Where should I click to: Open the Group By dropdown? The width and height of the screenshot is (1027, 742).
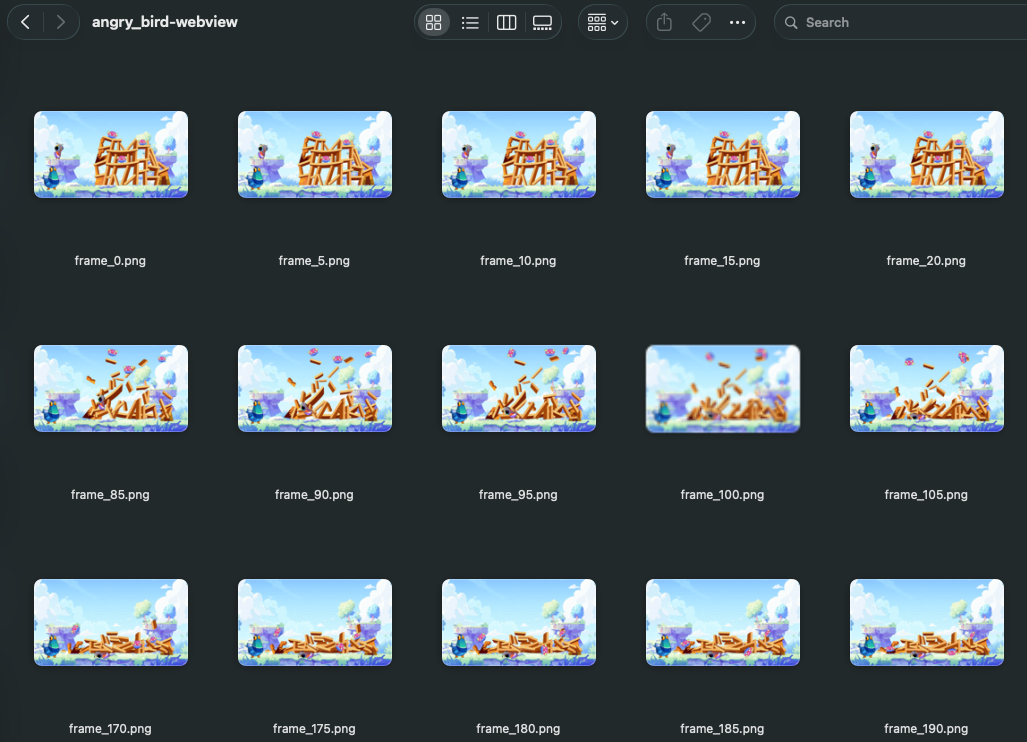[597, 21]
